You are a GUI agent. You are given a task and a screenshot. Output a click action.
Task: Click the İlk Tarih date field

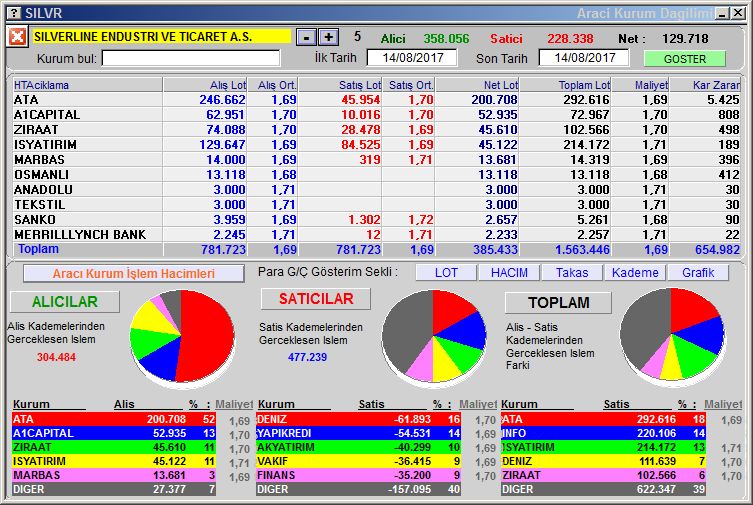[412, 58]
